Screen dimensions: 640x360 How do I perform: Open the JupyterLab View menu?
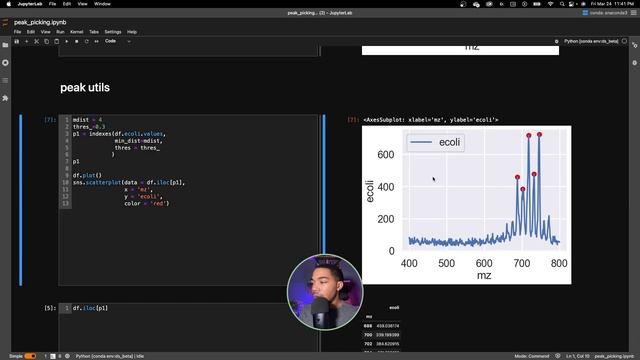point(45,32)
